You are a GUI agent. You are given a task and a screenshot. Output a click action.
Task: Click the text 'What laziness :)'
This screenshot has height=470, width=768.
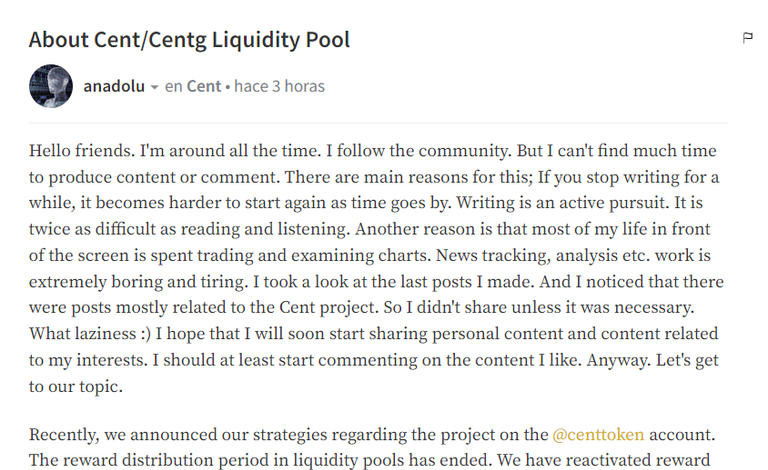pyautogui.click(x=90, y=333)
